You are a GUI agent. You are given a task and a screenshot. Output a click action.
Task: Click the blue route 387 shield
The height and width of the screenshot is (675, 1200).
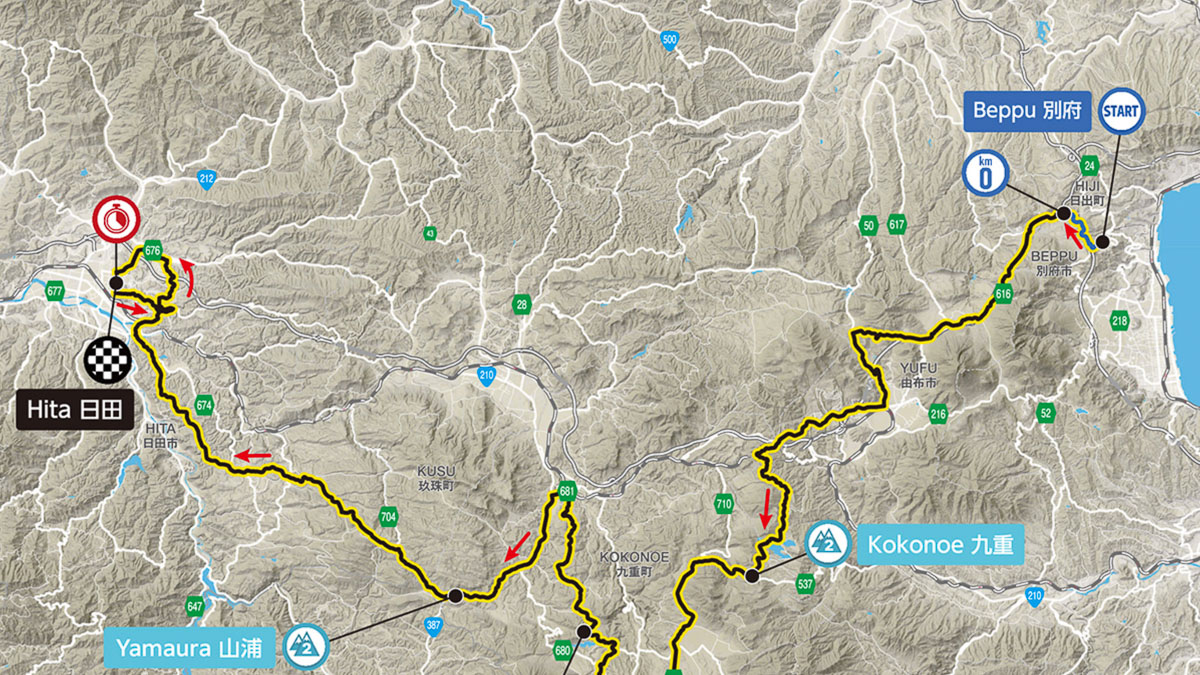pos(432,627)
